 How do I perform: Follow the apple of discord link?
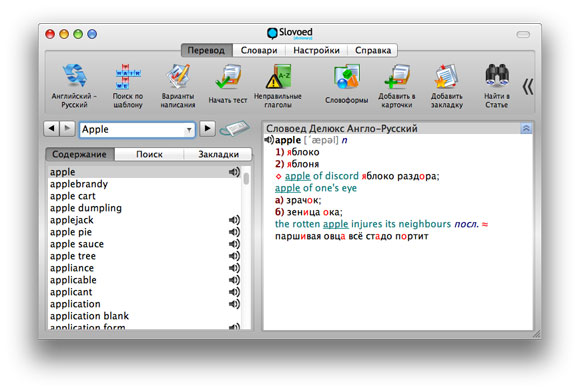tap(322, 176)
